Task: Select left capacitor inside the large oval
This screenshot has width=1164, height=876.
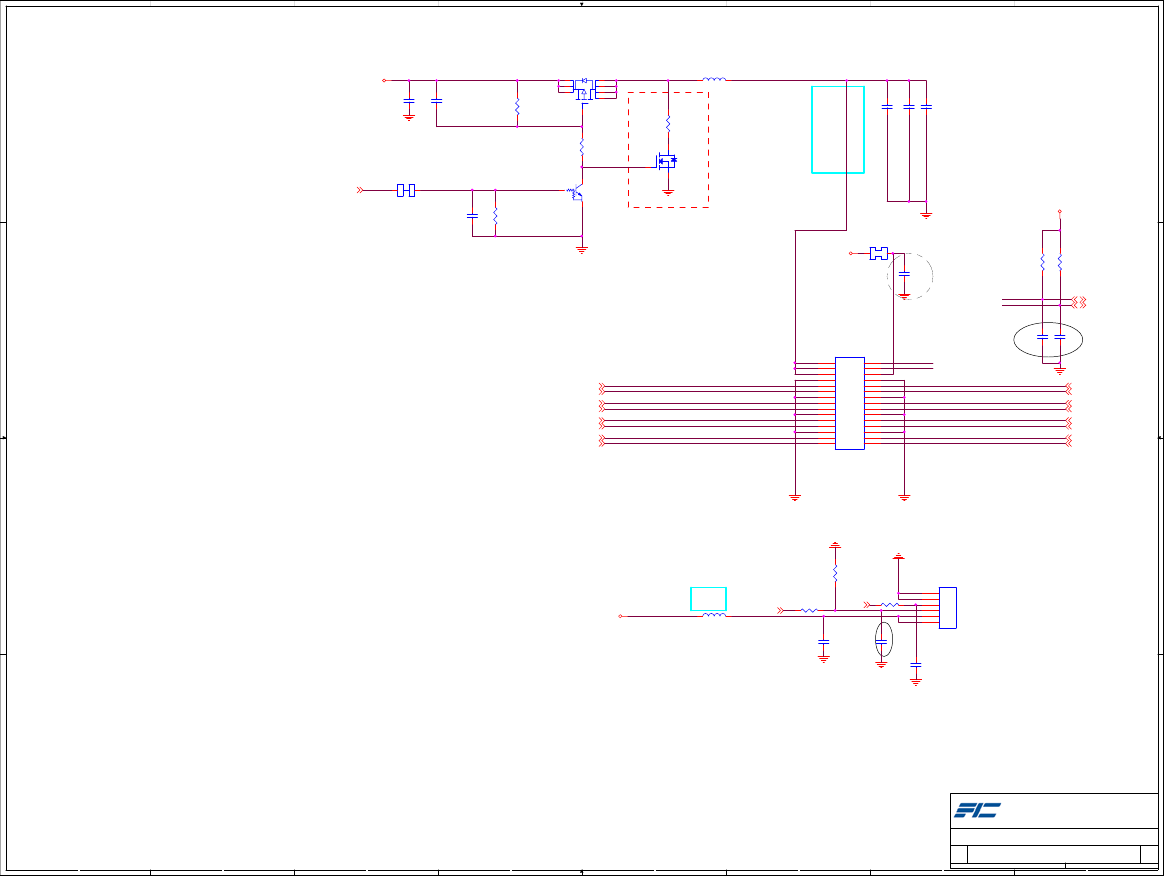Action: pos(1042,337)
